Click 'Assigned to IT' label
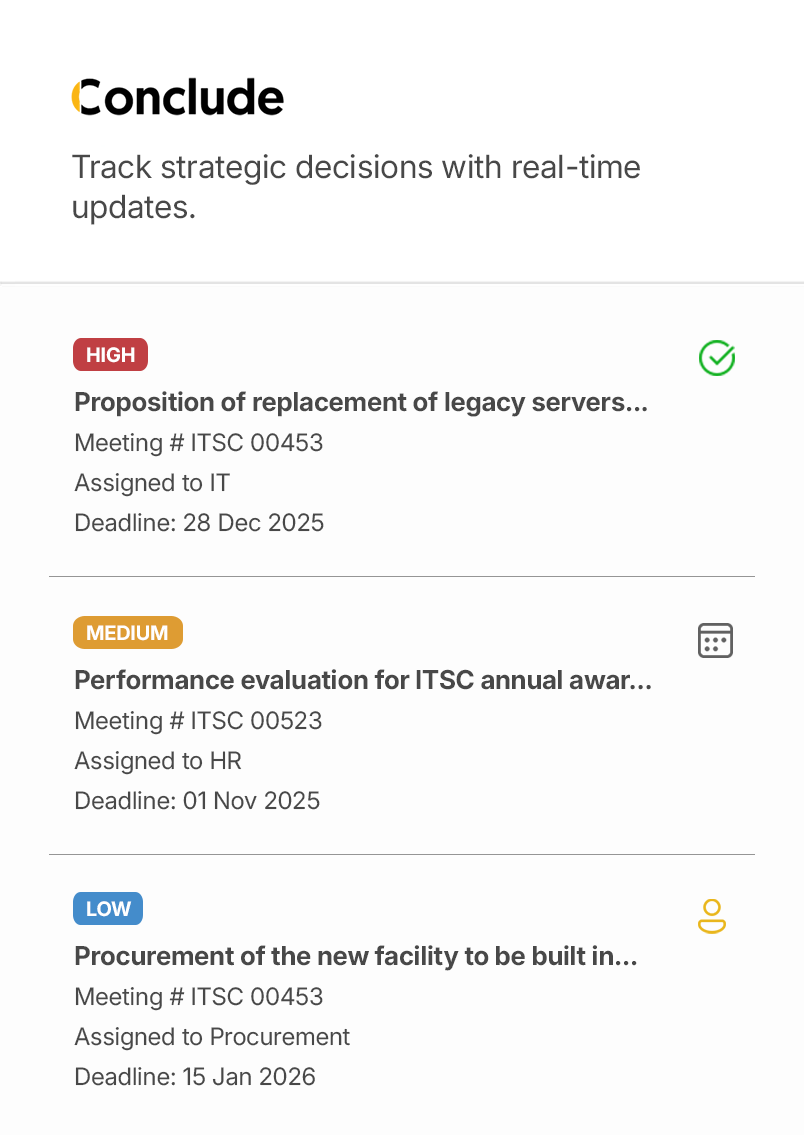 (152, 483)
